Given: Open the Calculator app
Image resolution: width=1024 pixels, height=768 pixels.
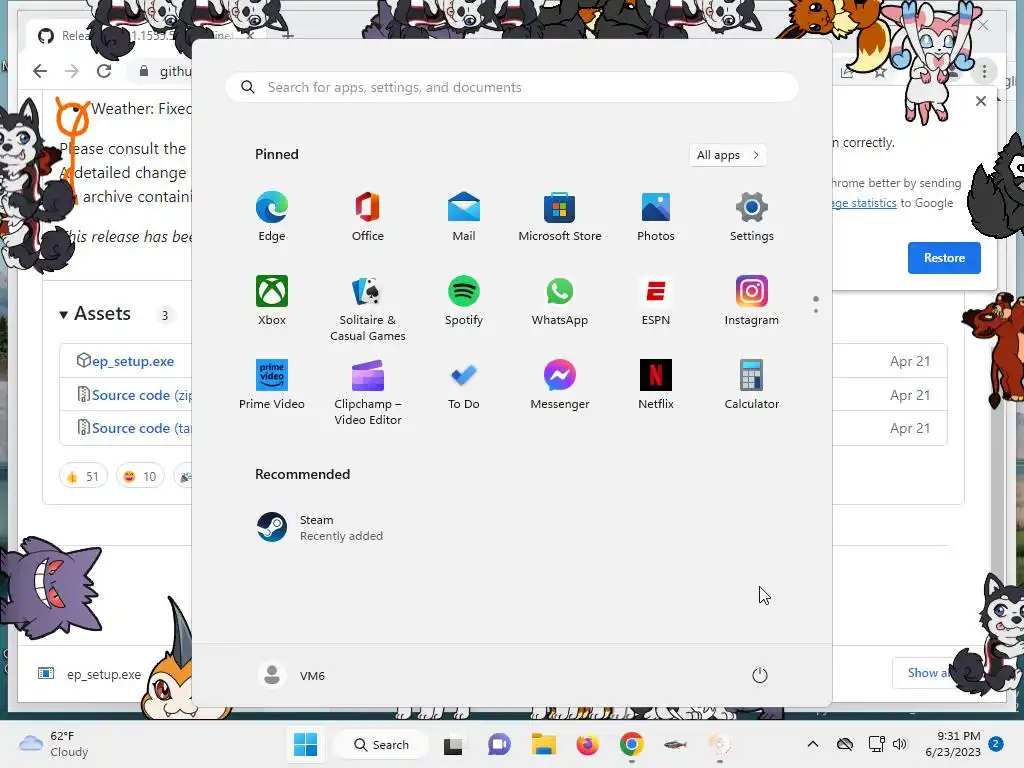Looking at the screenshot, I should pos(752,385).
